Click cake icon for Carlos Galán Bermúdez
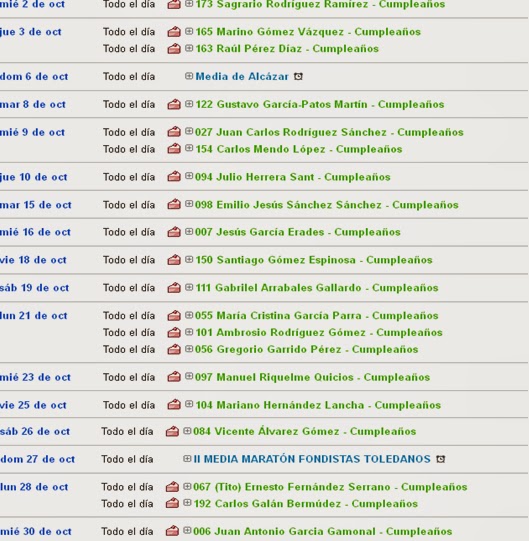The width and height of the screenshot is (529, 541). click(x=172, y=504)
